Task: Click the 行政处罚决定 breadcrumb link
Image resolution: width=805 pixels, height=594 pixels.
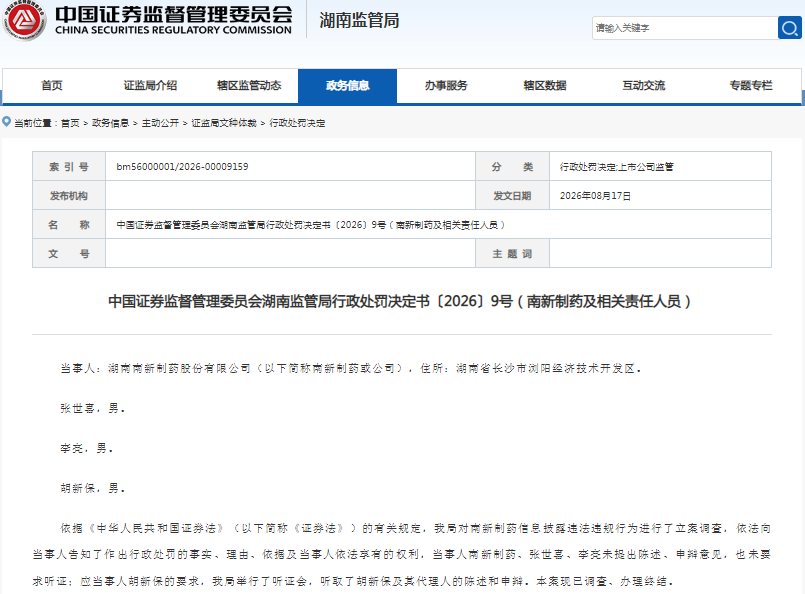Action: point(297,123)
